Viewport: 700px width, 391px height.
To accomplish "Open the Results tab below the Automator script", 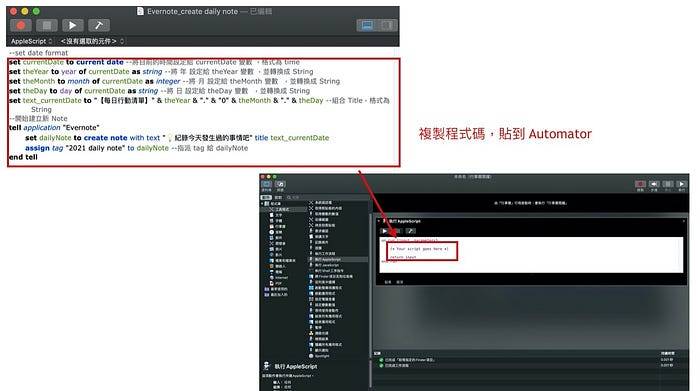I will click(388, 282).
